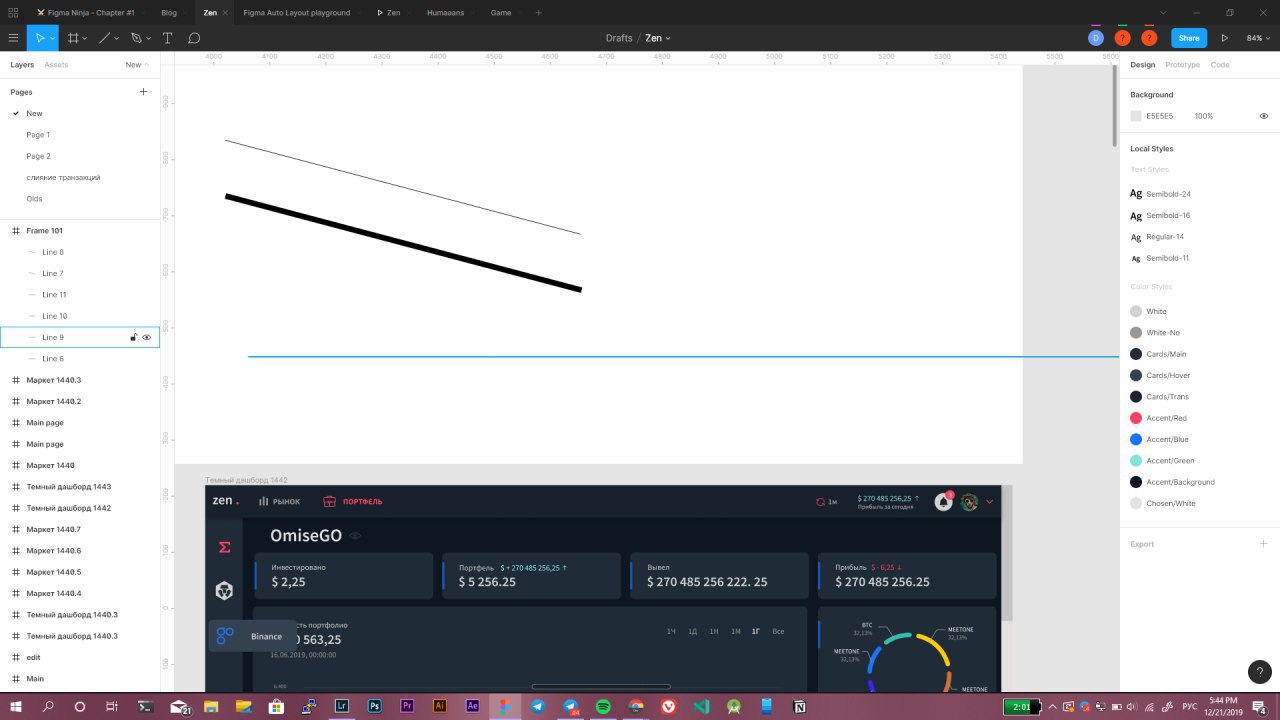
Task: Expand the window tabs chevron dropdown
Action: pyautogui.click(x=1163, y=13)
